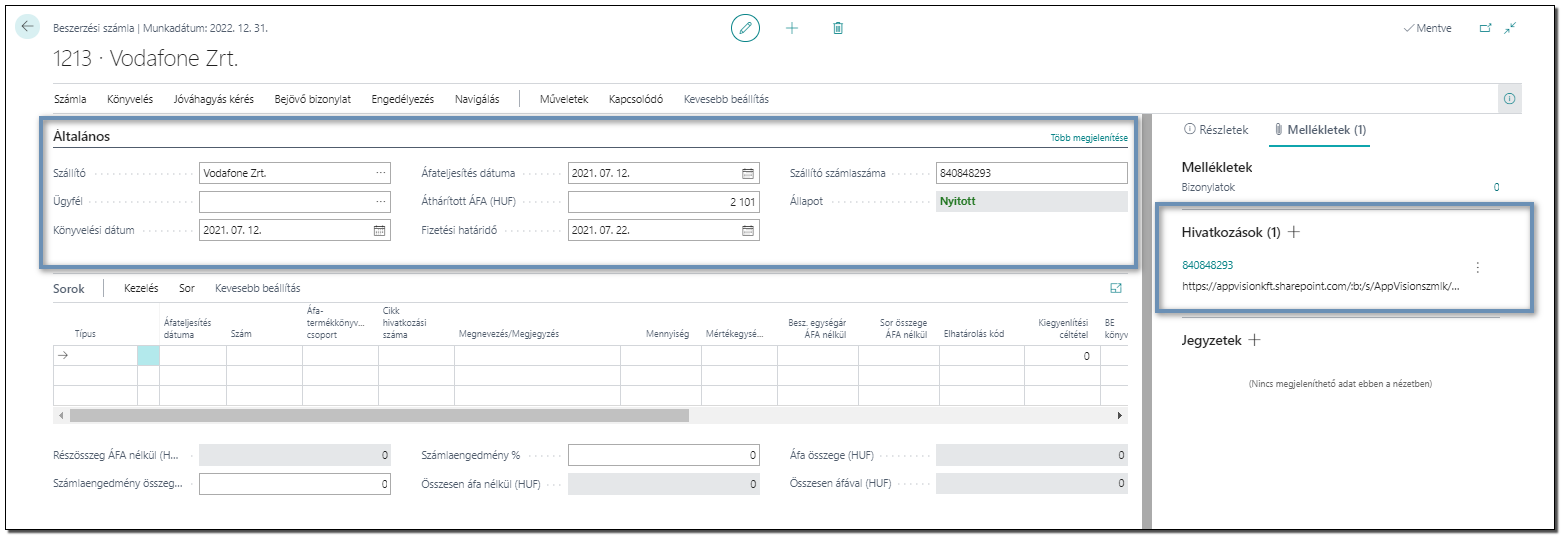Click Bizonylatok count 0 link
The image size is (1561, 536).
pos(1496,187)
